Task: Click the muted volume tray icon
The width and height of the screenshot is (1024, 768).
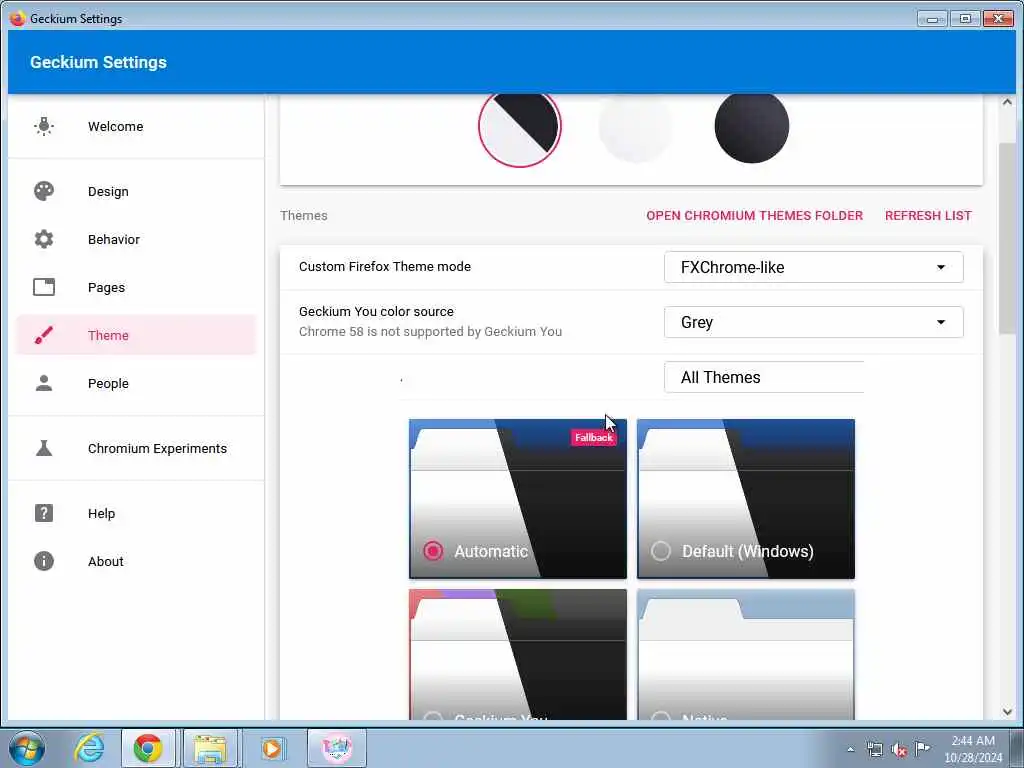Action: coord(899,749)
